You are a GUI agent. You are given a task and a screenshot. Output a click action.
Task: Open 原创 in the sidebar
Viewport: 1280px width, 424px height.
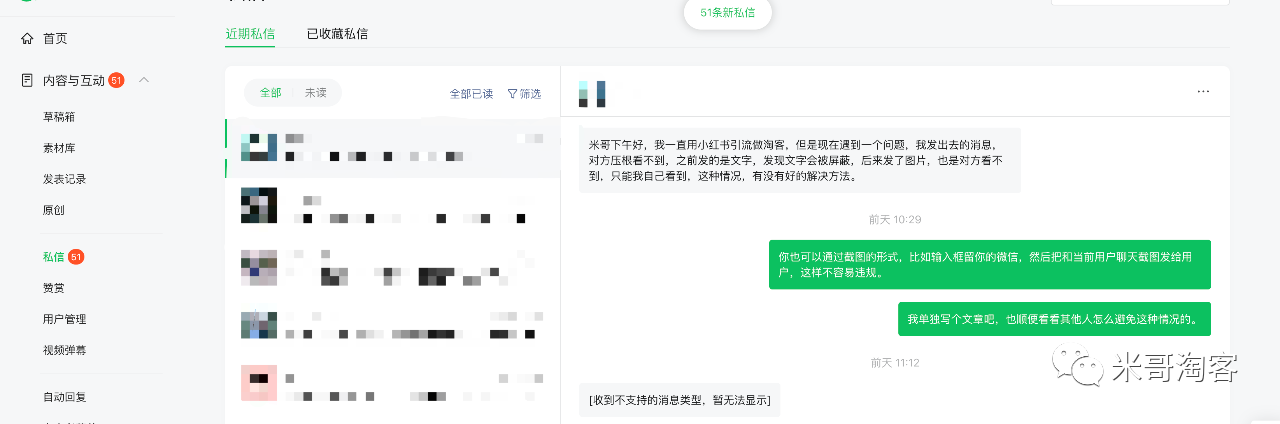click(x=53, y=210)
